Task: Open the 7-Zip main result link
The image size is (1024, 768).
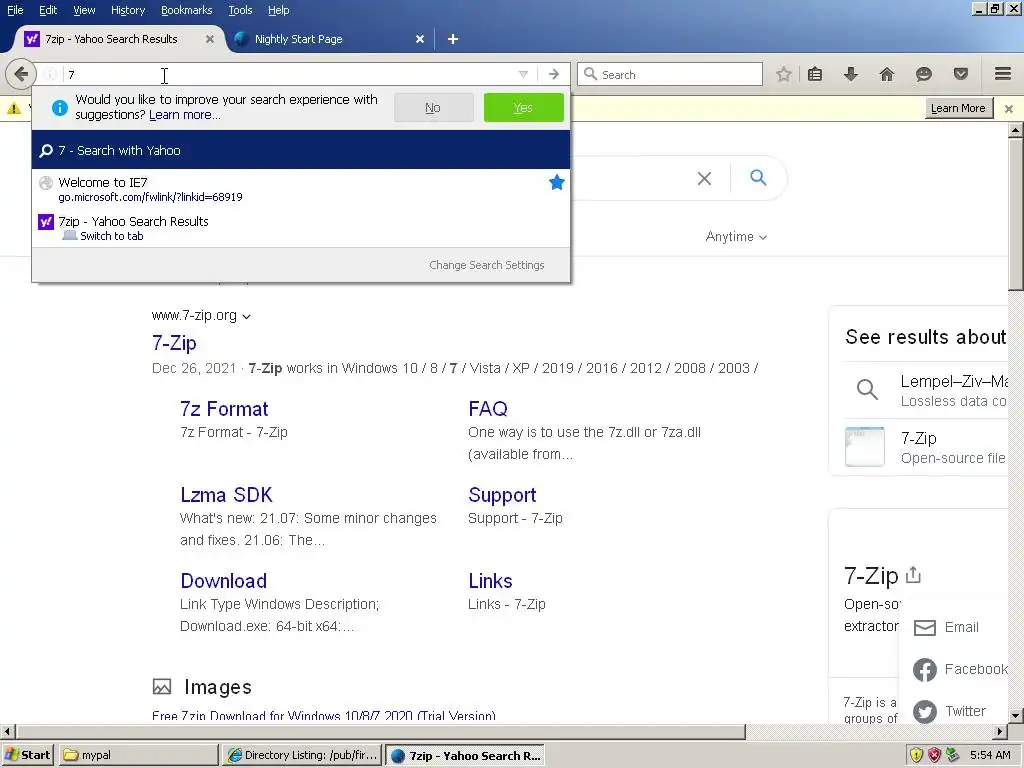Action: [174, 343]
